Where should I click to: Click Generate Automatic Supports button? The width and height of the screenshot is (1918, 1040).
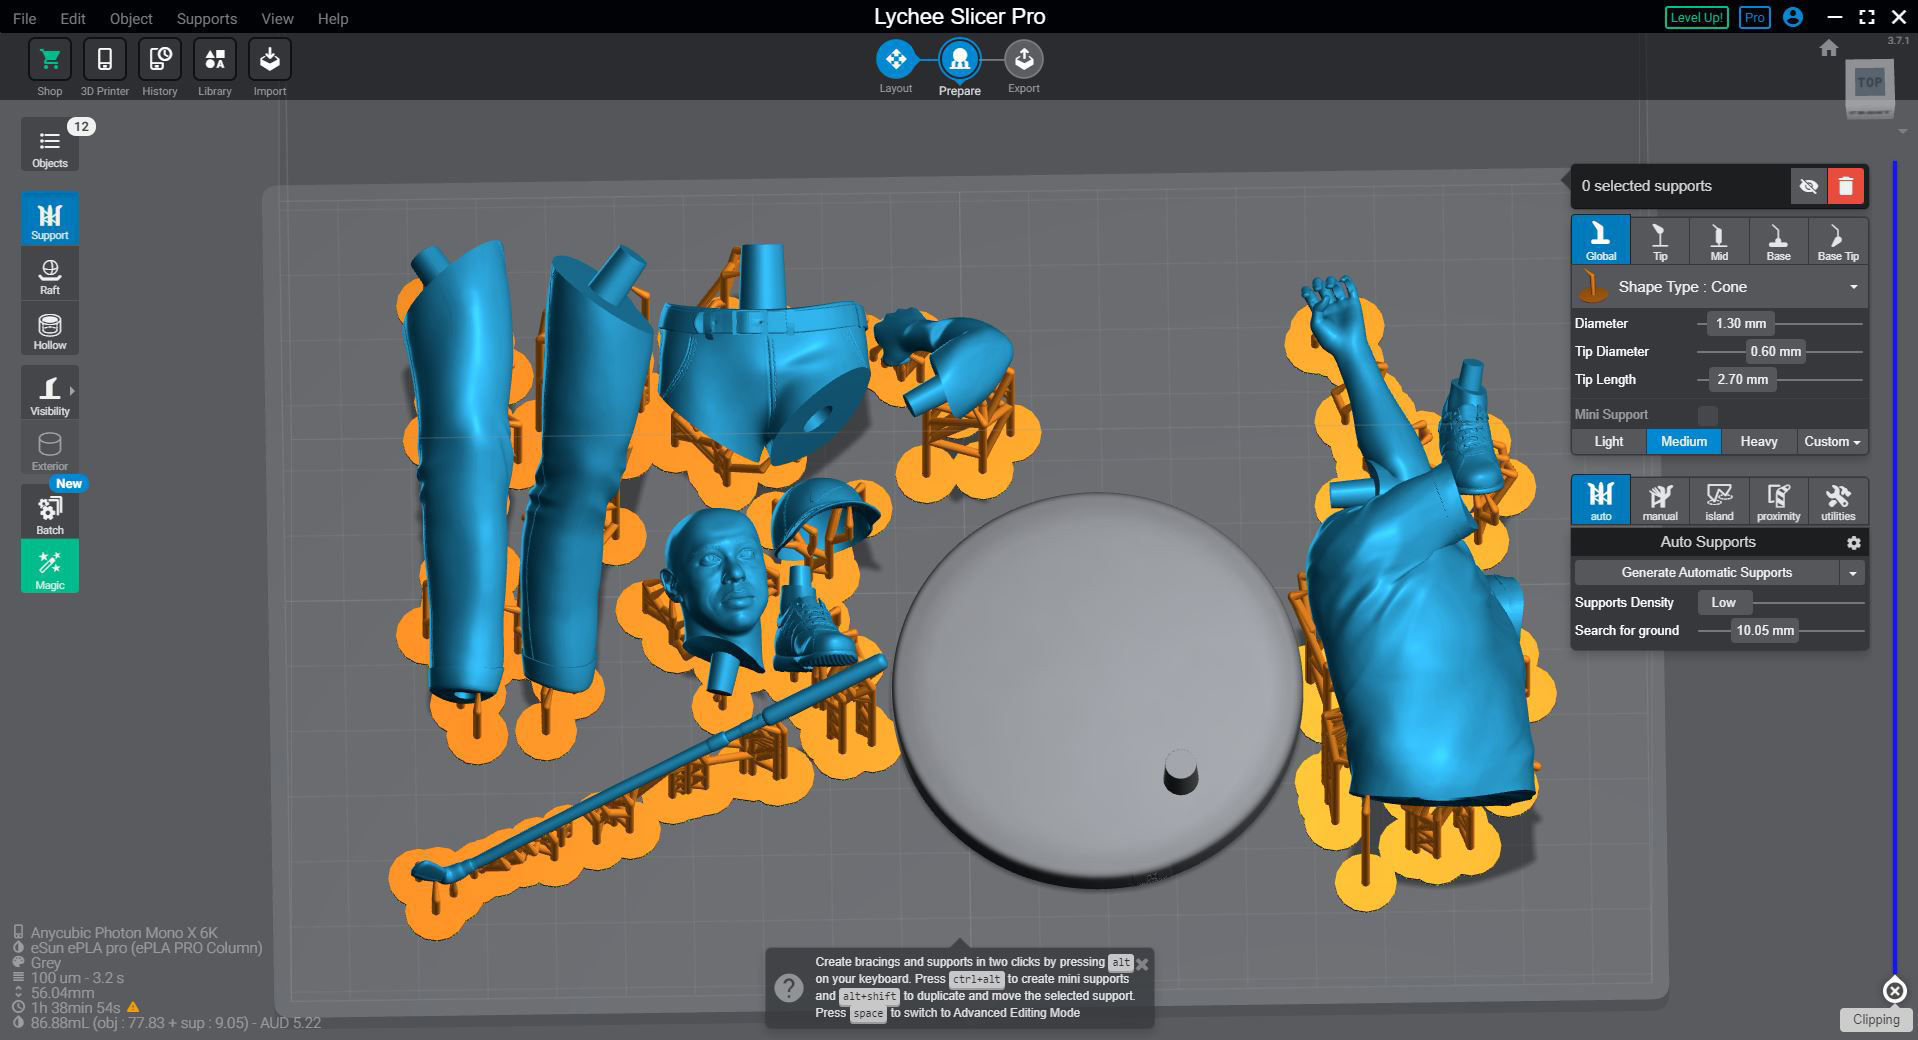pyautogui.click(x=1706, y=573)
